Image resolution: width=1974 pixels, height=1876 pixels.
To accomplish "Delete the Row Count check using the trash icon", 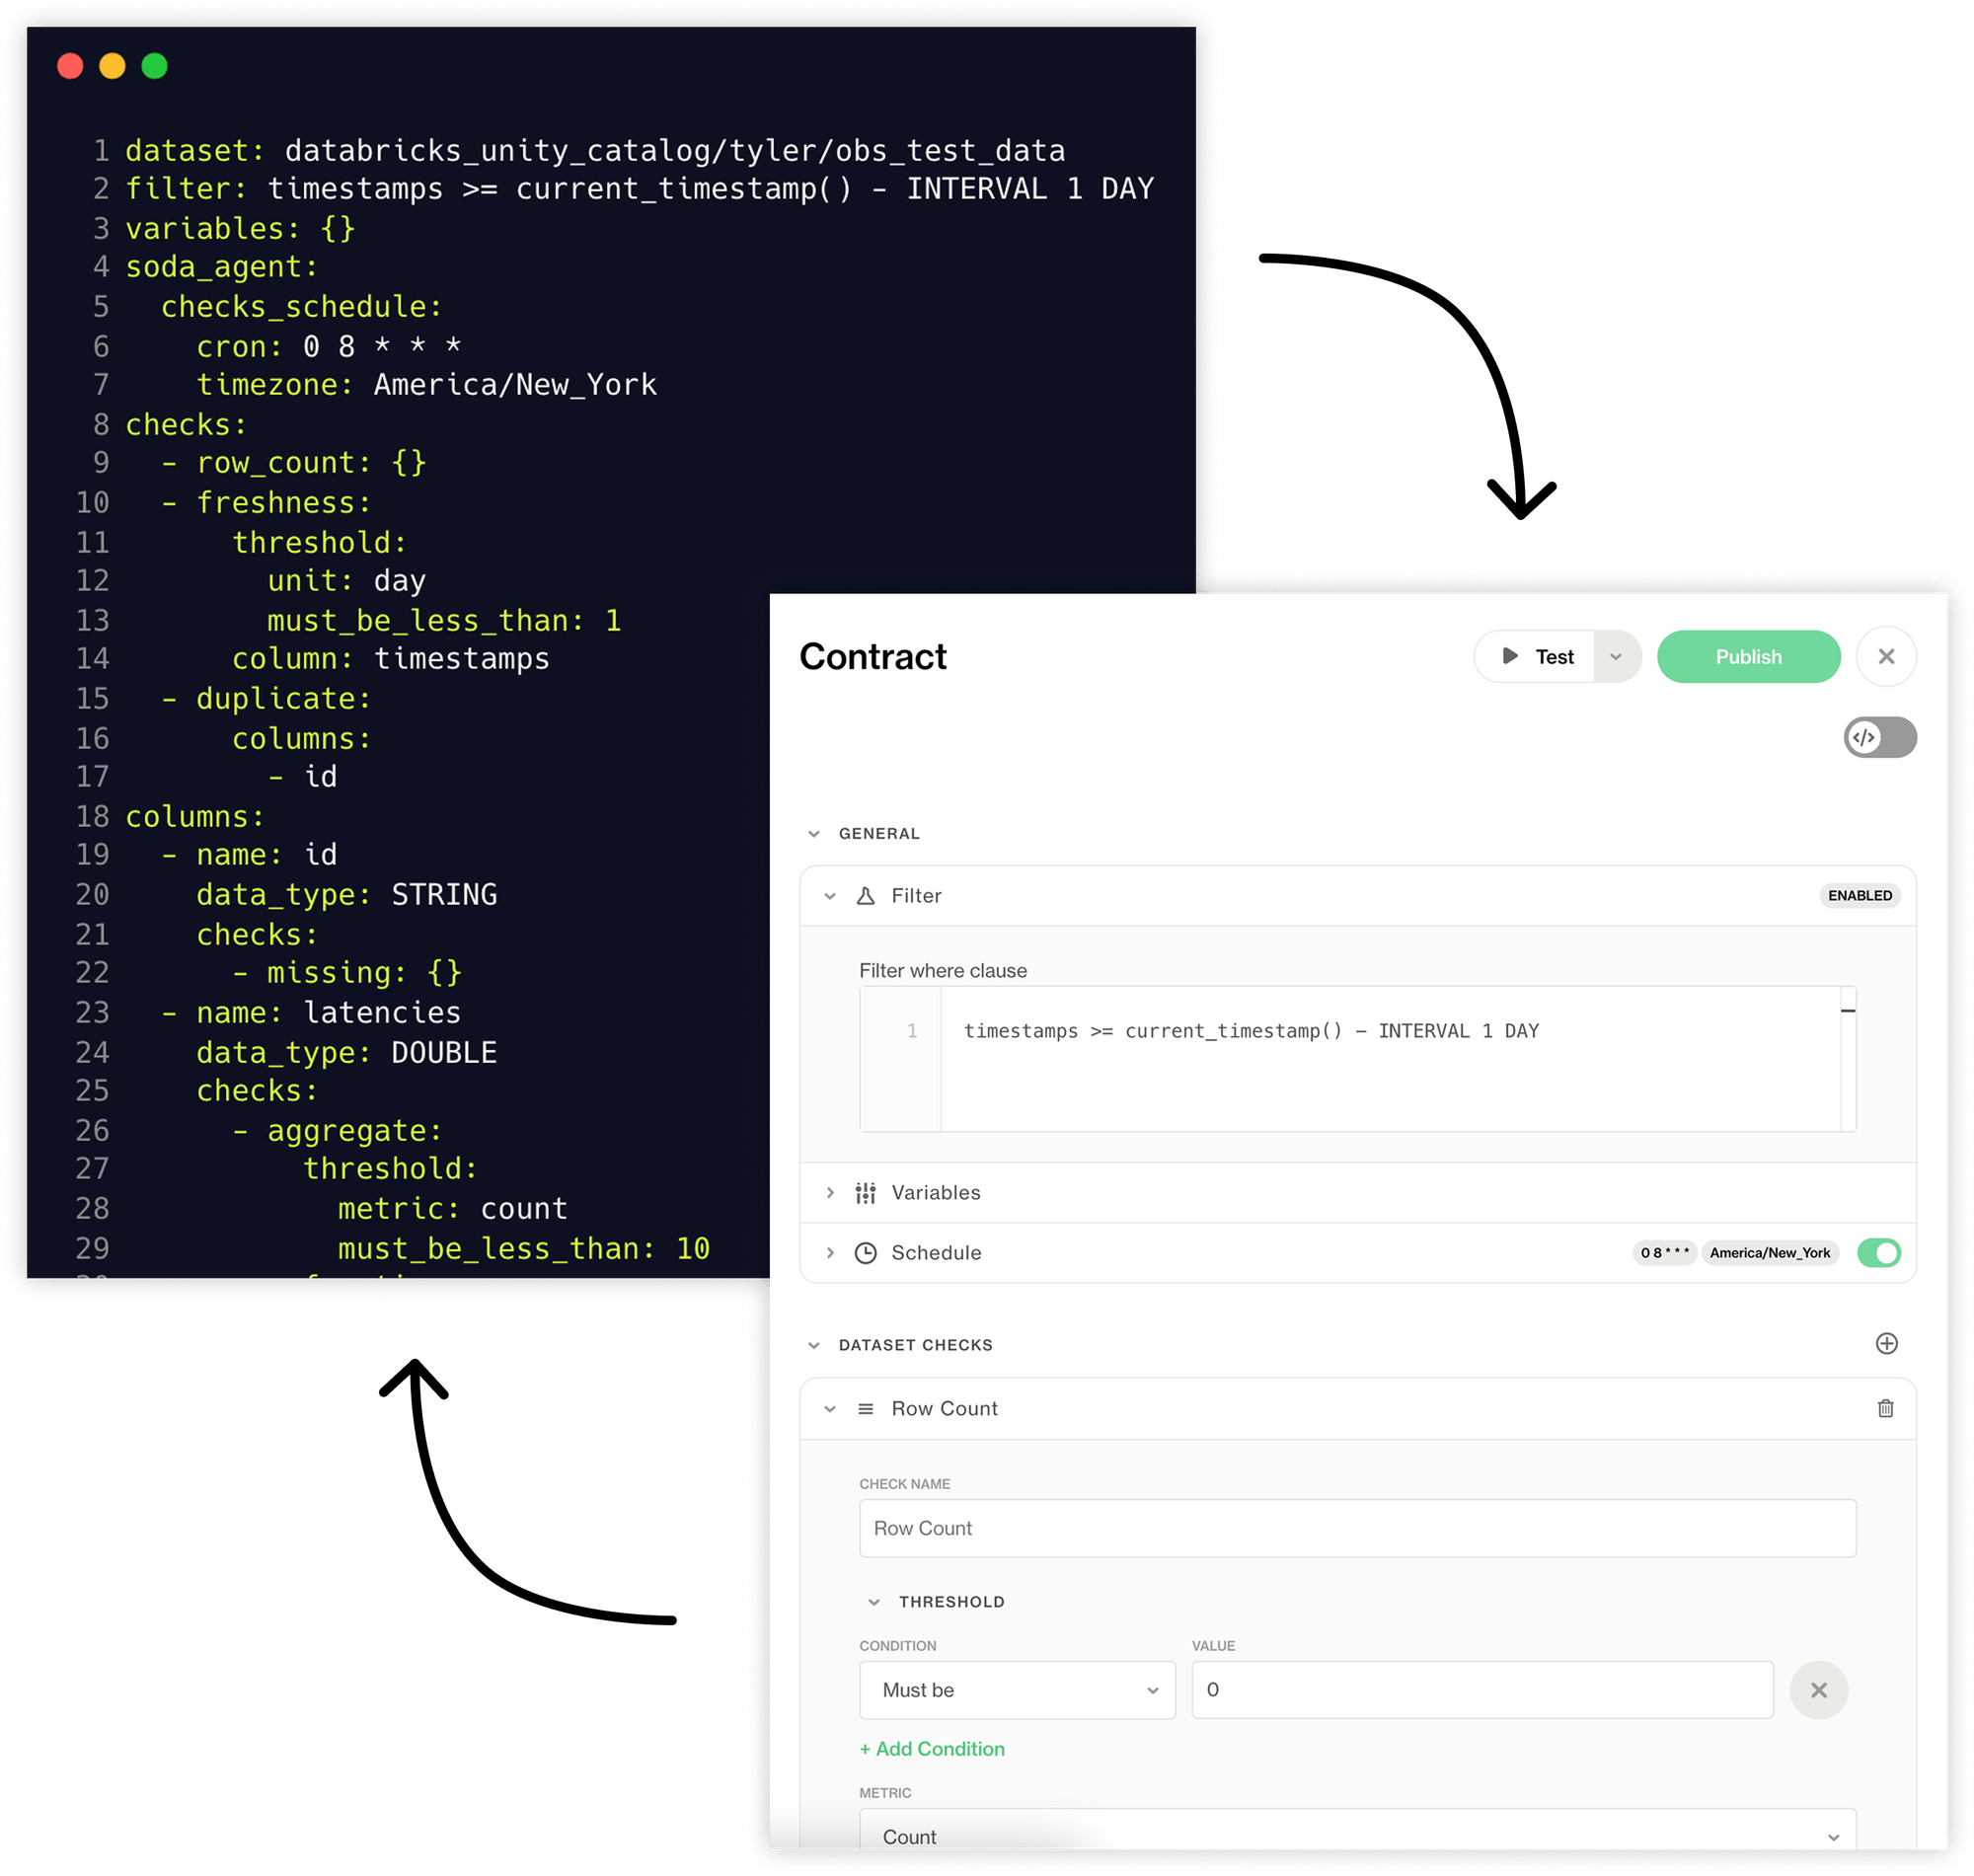I will pos(1886,1408).
